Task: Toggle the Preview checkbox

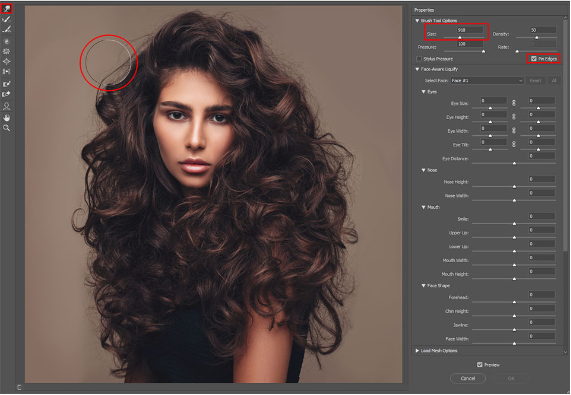Action: pyautogui.click(x=480, y=364)
